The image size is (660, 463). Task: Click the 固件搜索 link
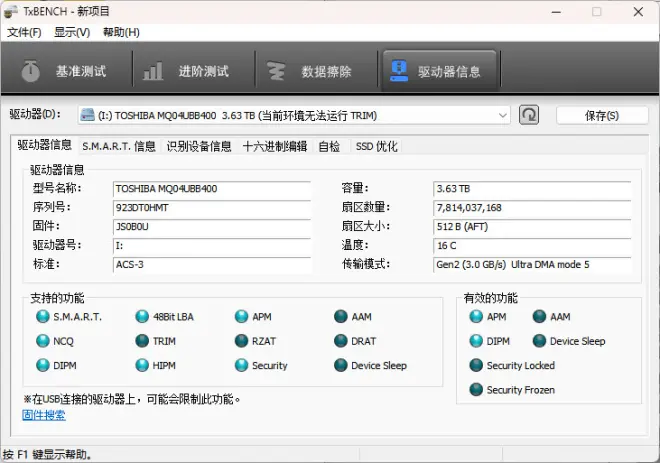tap(44, 415)
